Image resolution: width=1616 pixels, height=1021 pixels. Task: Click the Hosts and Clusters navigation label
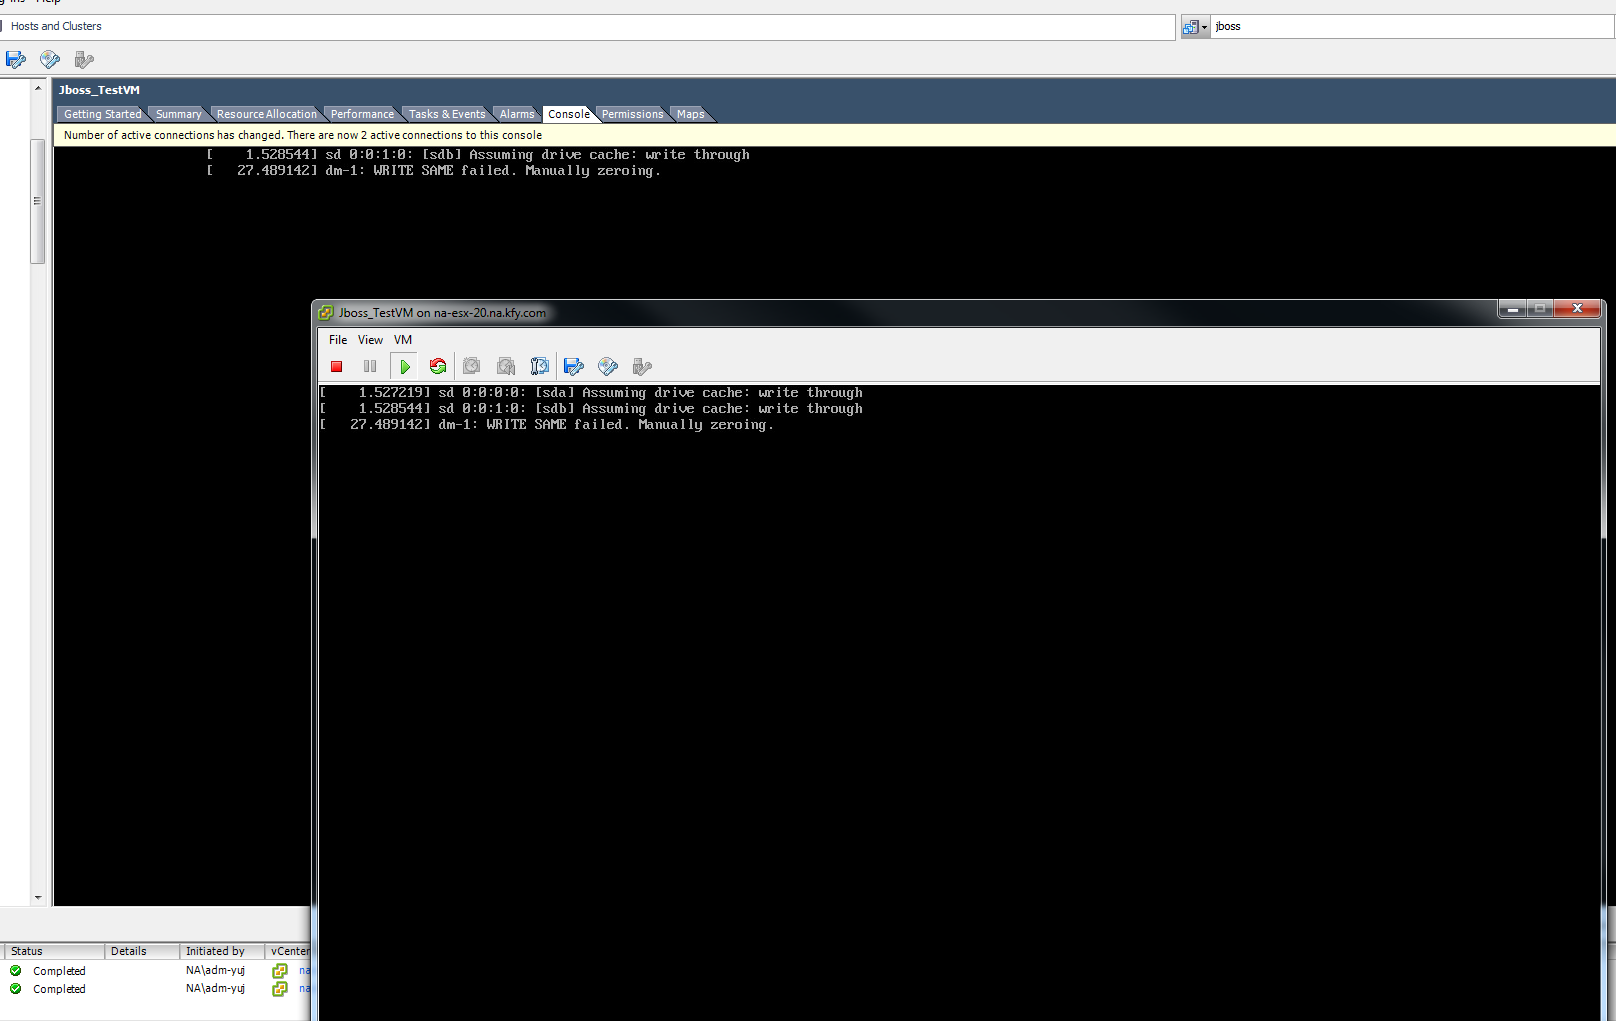click(56, 26)
